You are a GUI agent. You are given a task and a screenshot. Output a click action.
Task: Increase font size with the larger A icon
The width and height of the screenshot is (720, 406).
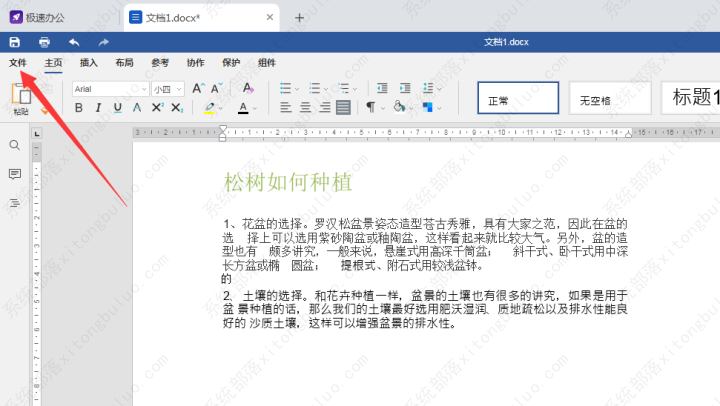(x=198, y=88)
